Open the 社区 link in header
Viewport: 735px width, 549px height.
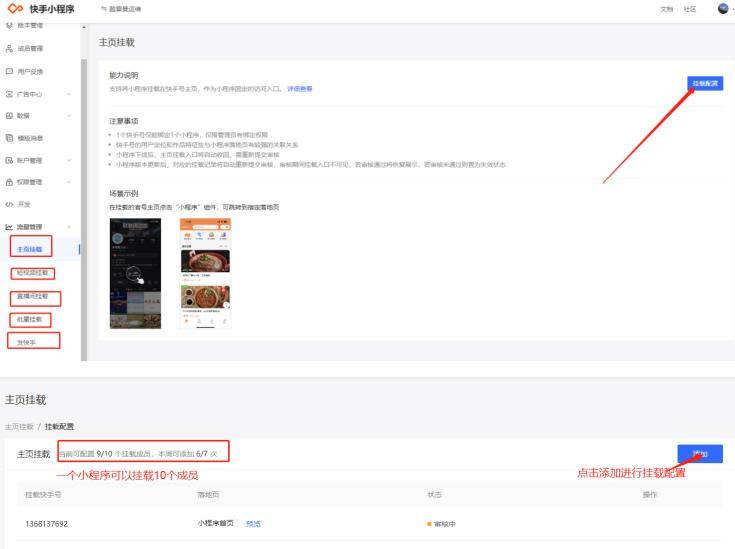[x=690, y=9]
